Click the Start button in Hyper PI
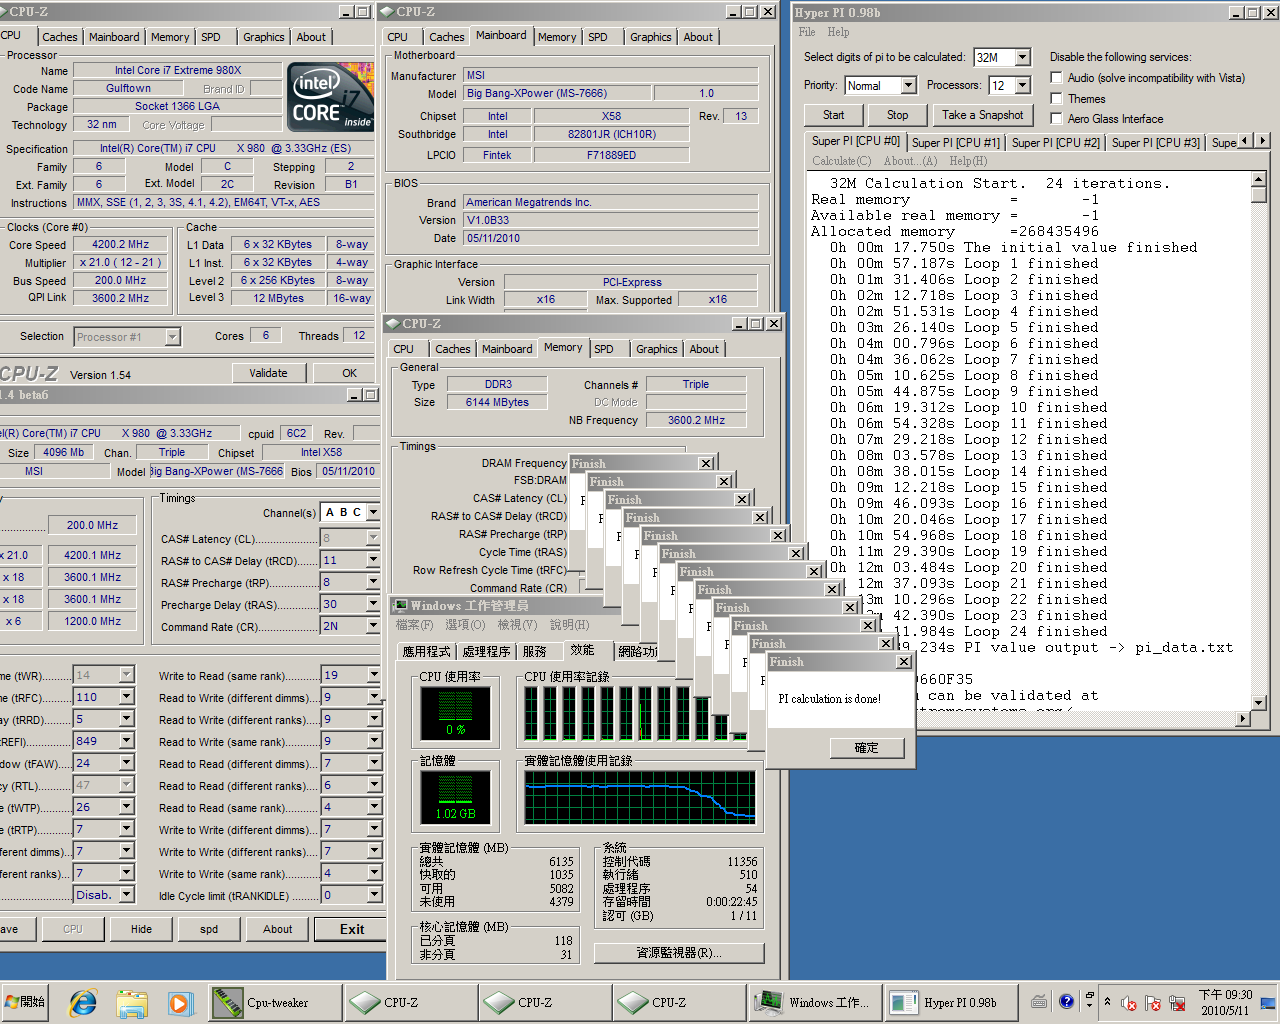Image resolution: width=1280 pixels, height=1024 pixels. pyautogui.click(x=833, y=115)
